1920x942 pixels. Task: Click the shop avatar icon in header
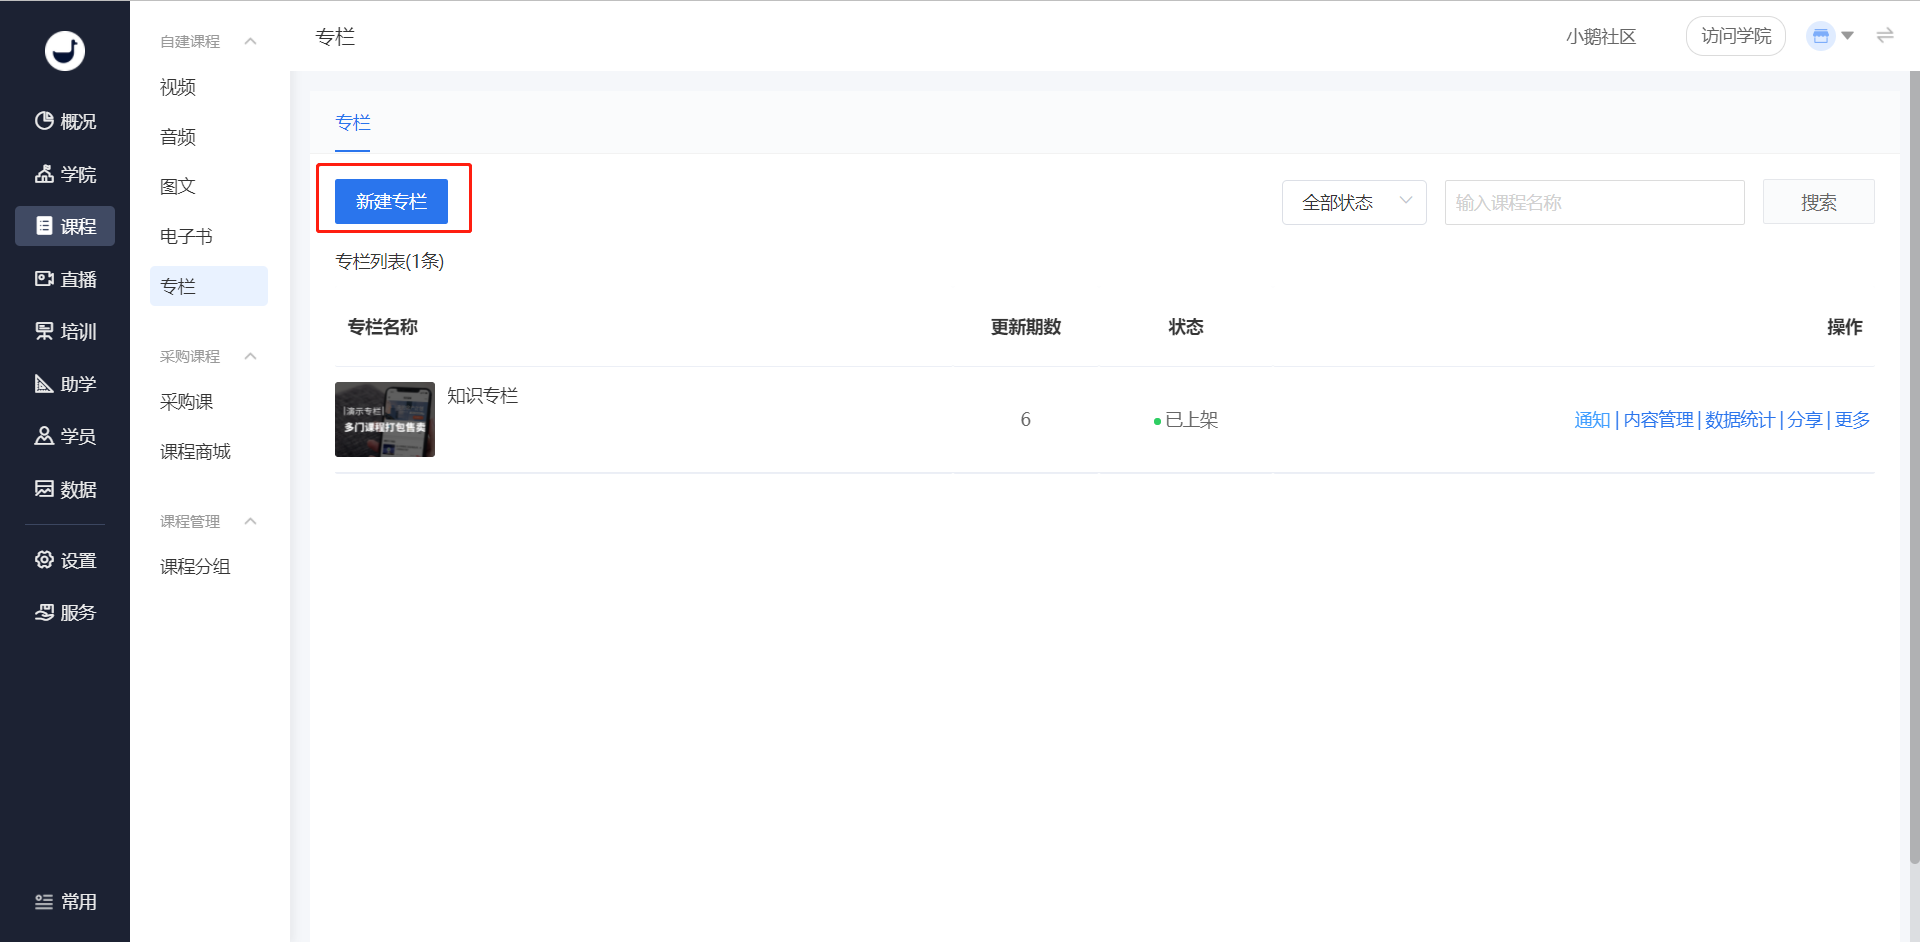(x=1821, y=36)
